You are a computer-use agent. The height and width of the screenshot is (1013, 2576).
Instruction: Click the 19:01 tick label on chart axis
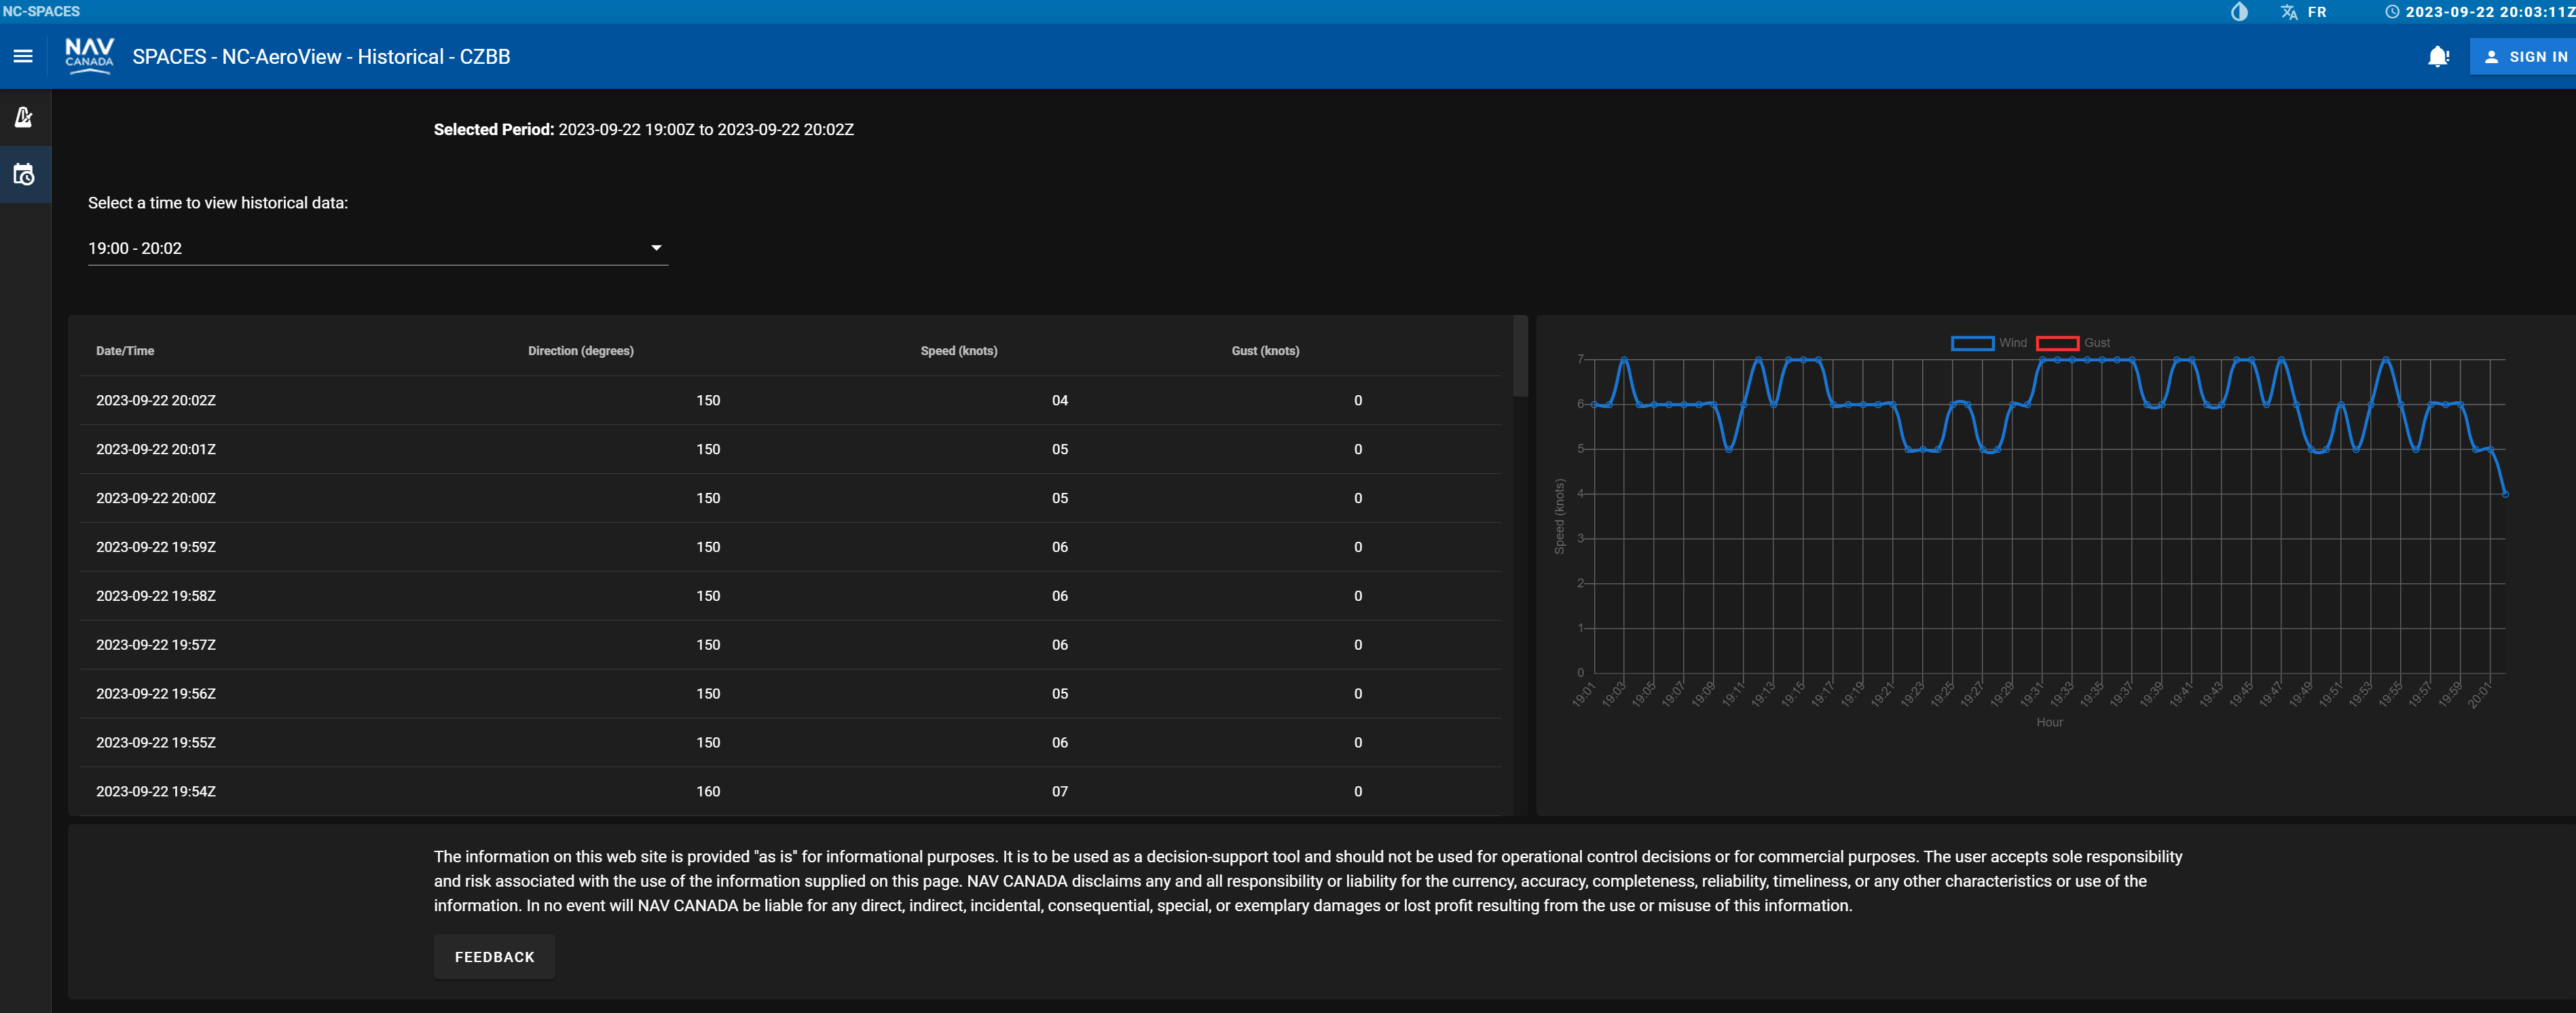[x=1583, y=694]
